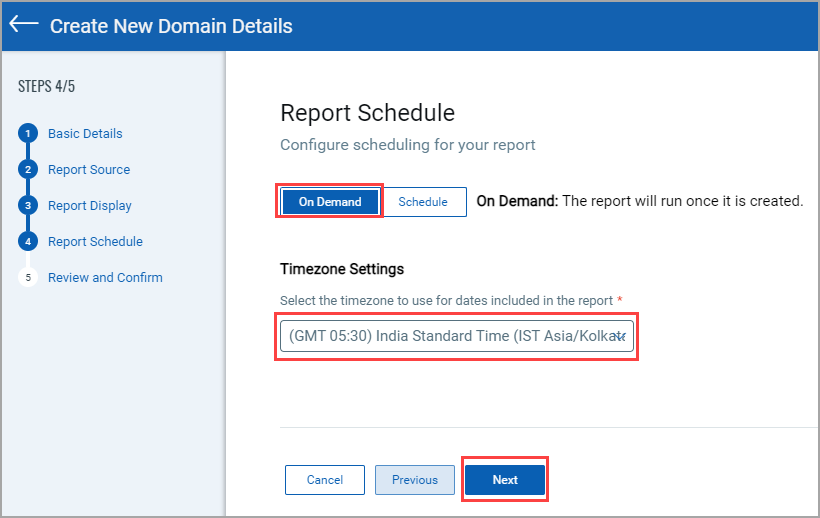The image size is (820, 518).
Task: Click the step 2 circle icon
Action: click(x=28, y=170)
